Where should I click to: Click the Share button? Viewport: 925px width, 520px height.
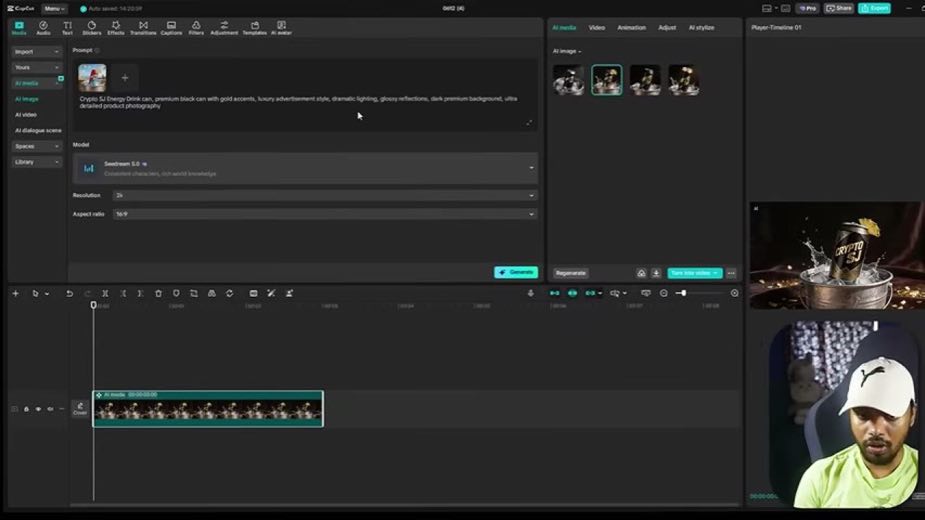pyautogui.click(x=838, y=8)
